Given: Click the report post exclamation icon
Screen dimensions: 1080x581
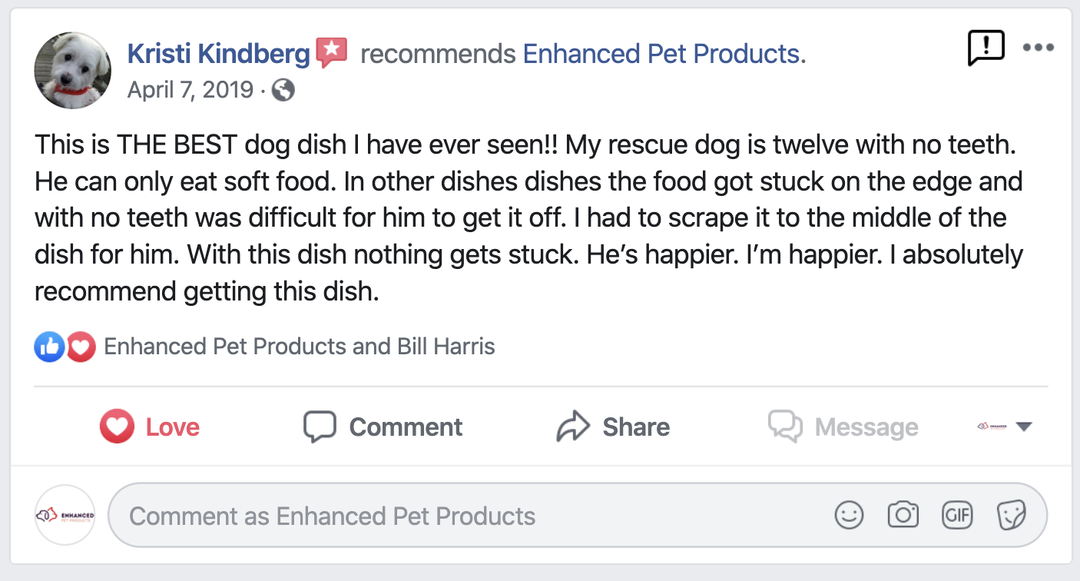Looking at the screenshot, I should (985, 47).
